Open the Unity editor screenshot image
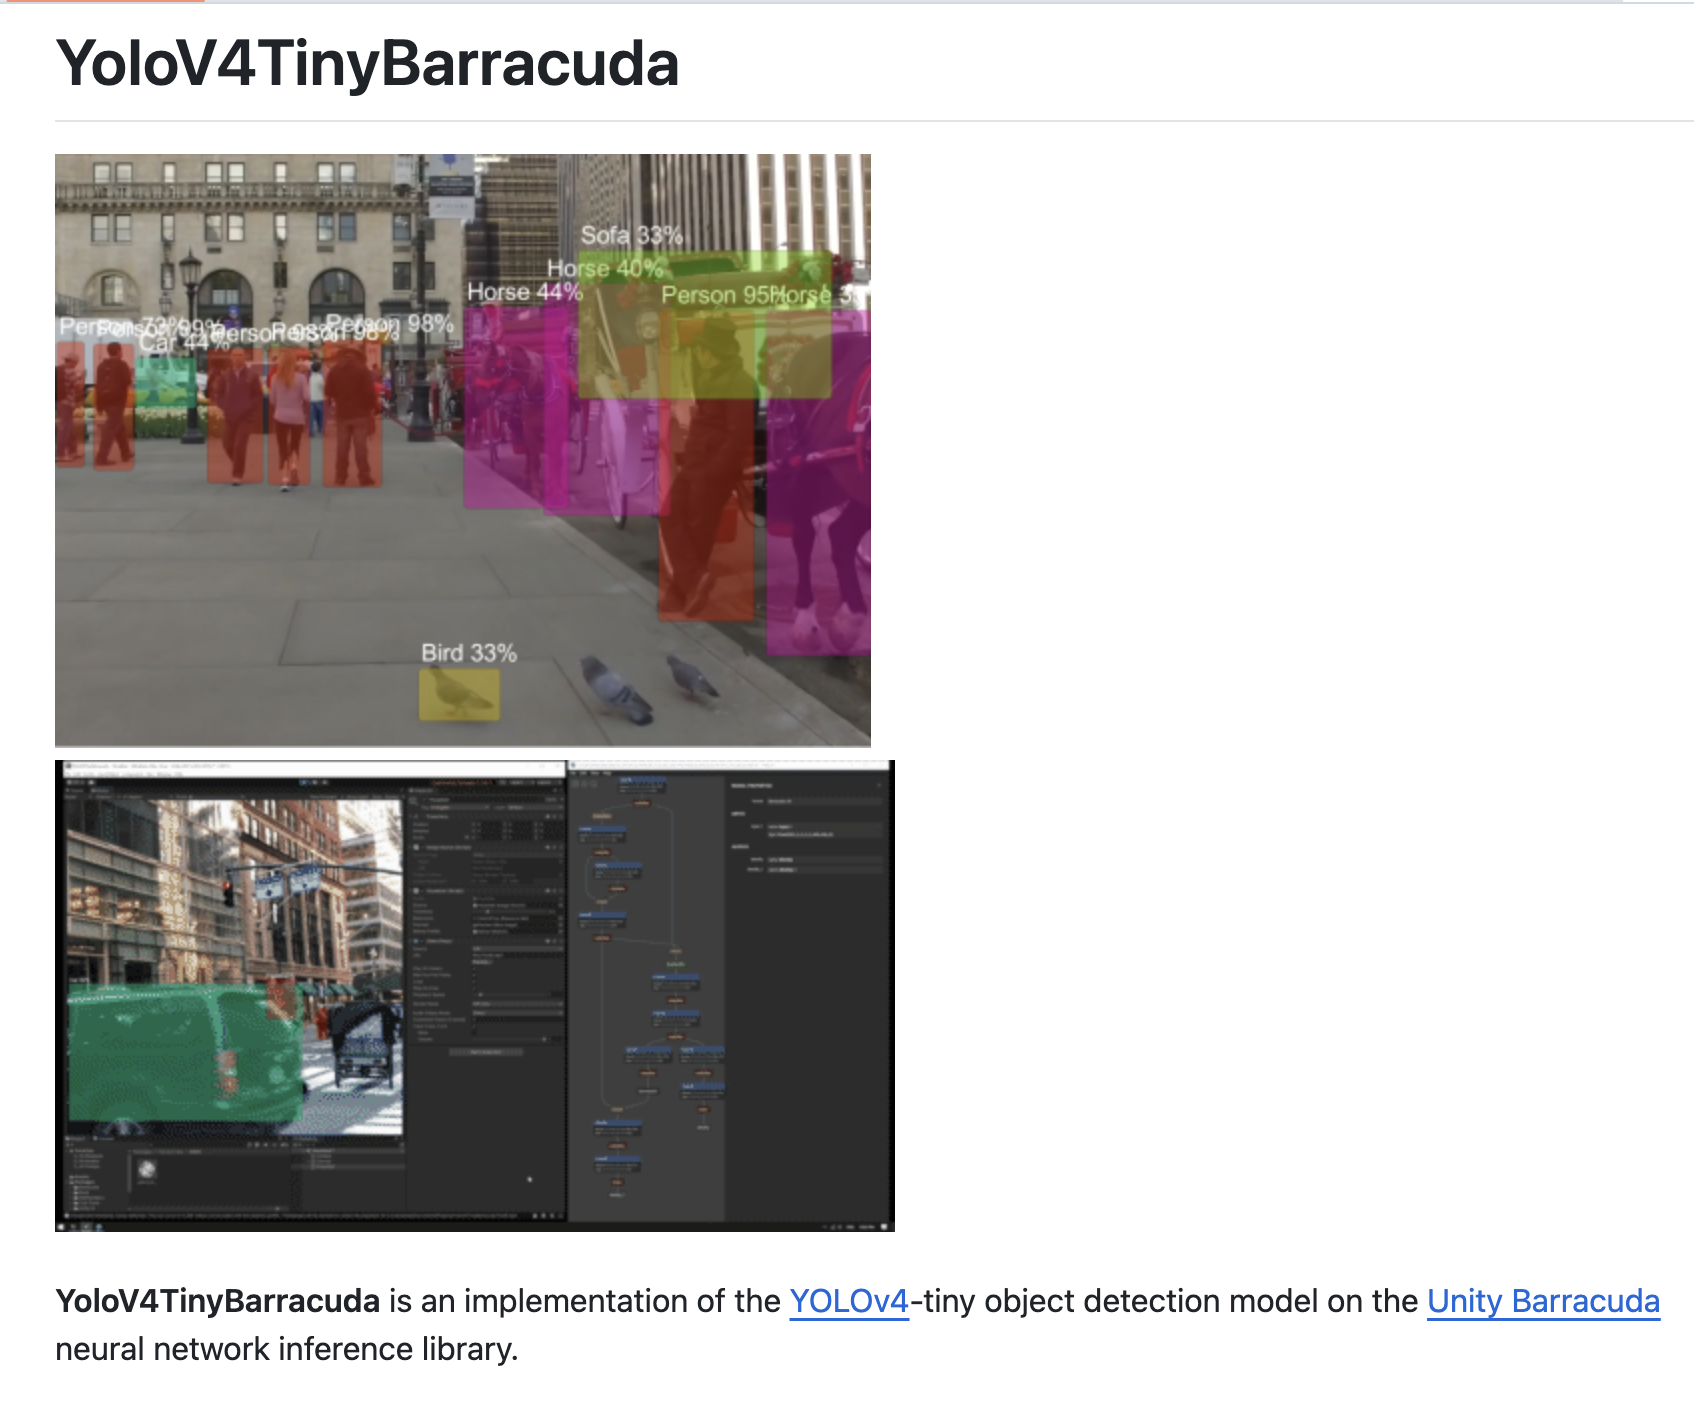The height and width of the screenshot is (1412, 1694). click(x=475, y=996)
